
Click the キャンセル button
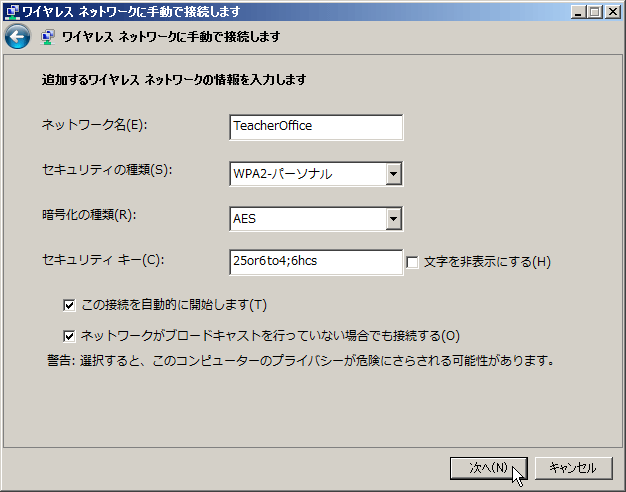coord(573,468)
